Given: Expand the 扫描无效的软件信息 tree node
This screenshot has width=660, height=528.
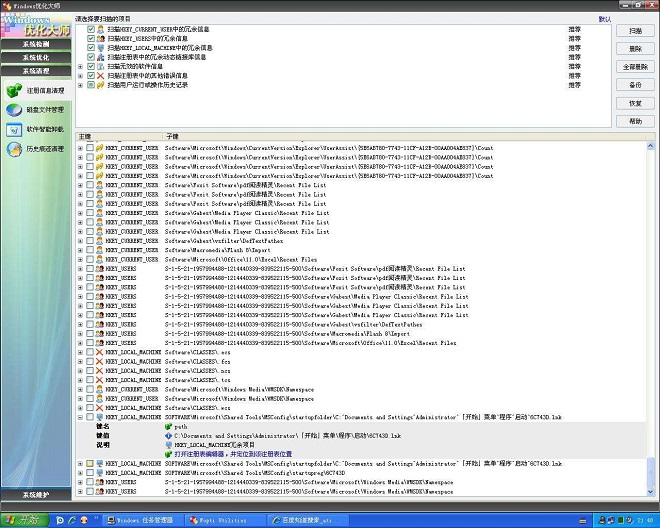Looking at the screenshot, I should pos(80,66).
